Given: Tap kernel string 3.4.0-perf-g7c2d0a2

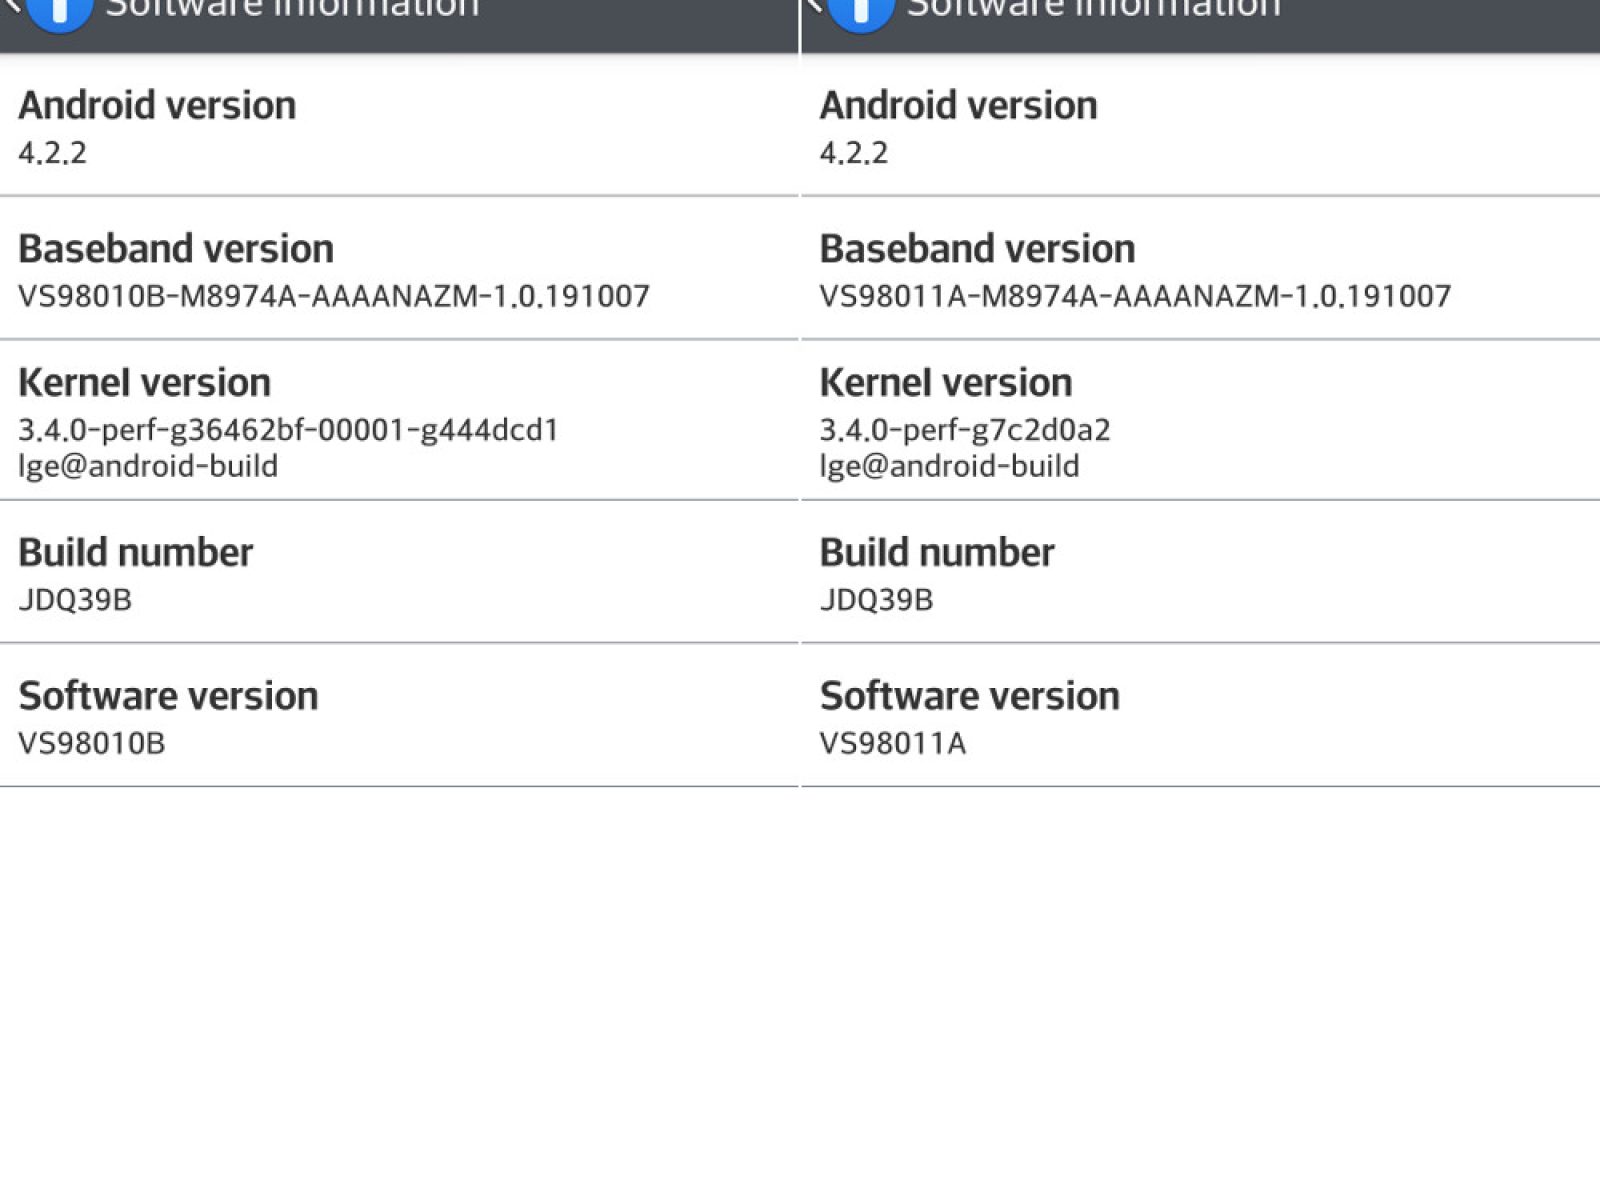Looking at the screenshot, I should tap(965, 430).
